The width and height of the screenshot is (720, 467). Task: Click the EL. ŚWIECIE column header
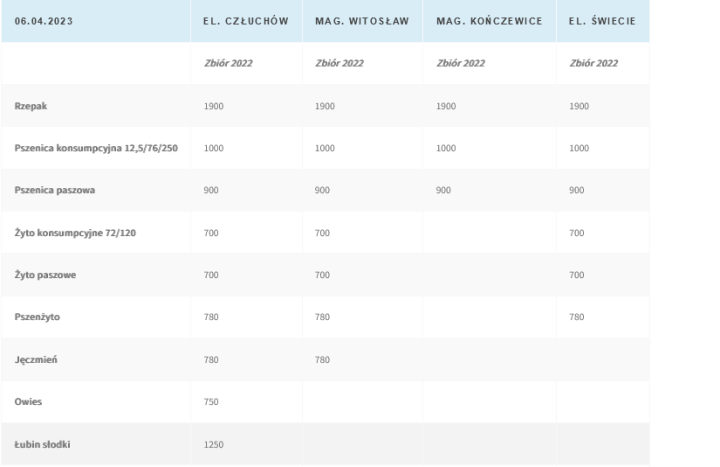[601, 21]
